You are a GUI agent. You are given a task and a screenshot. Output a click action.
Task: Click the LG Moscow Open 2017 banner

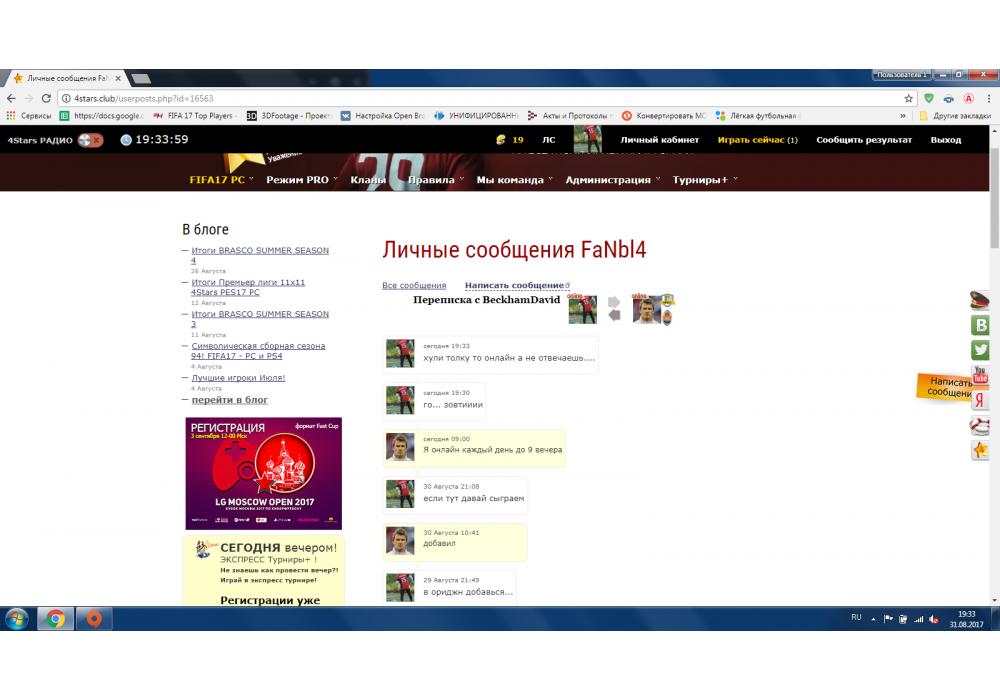264,473
